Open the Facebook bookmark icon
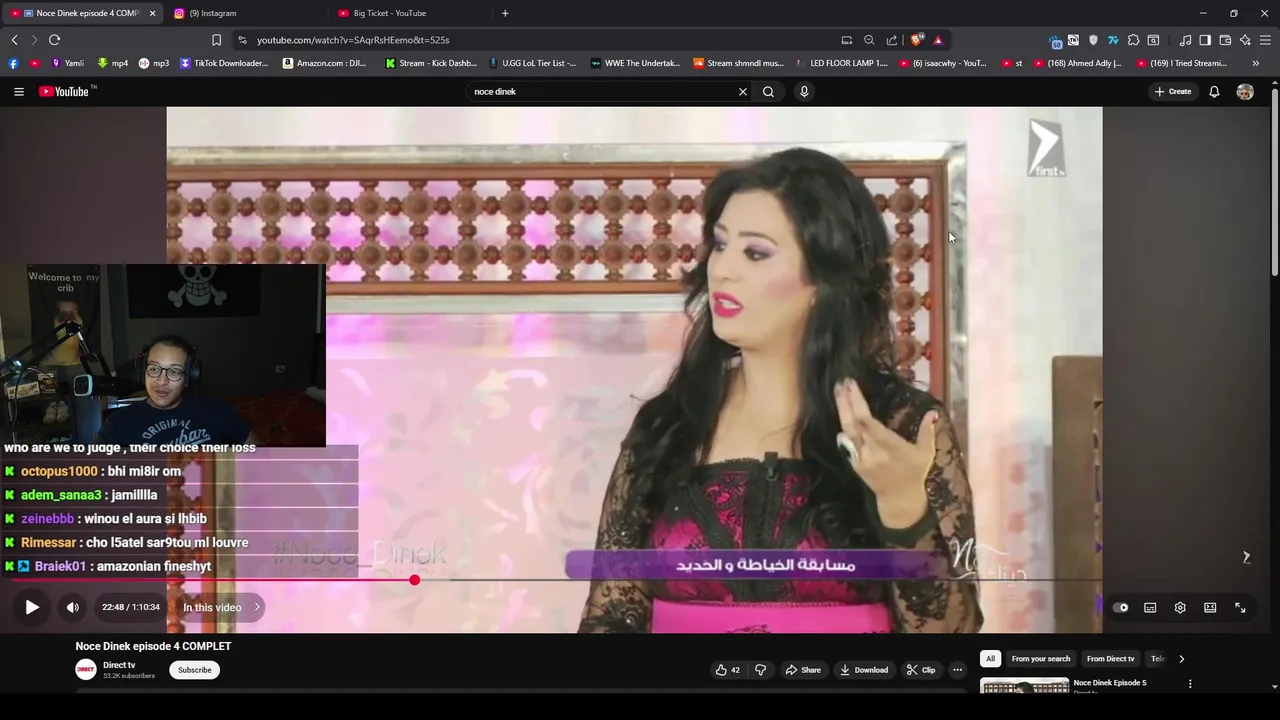The height and width of the screenshot is (720, 1280). 13,63
